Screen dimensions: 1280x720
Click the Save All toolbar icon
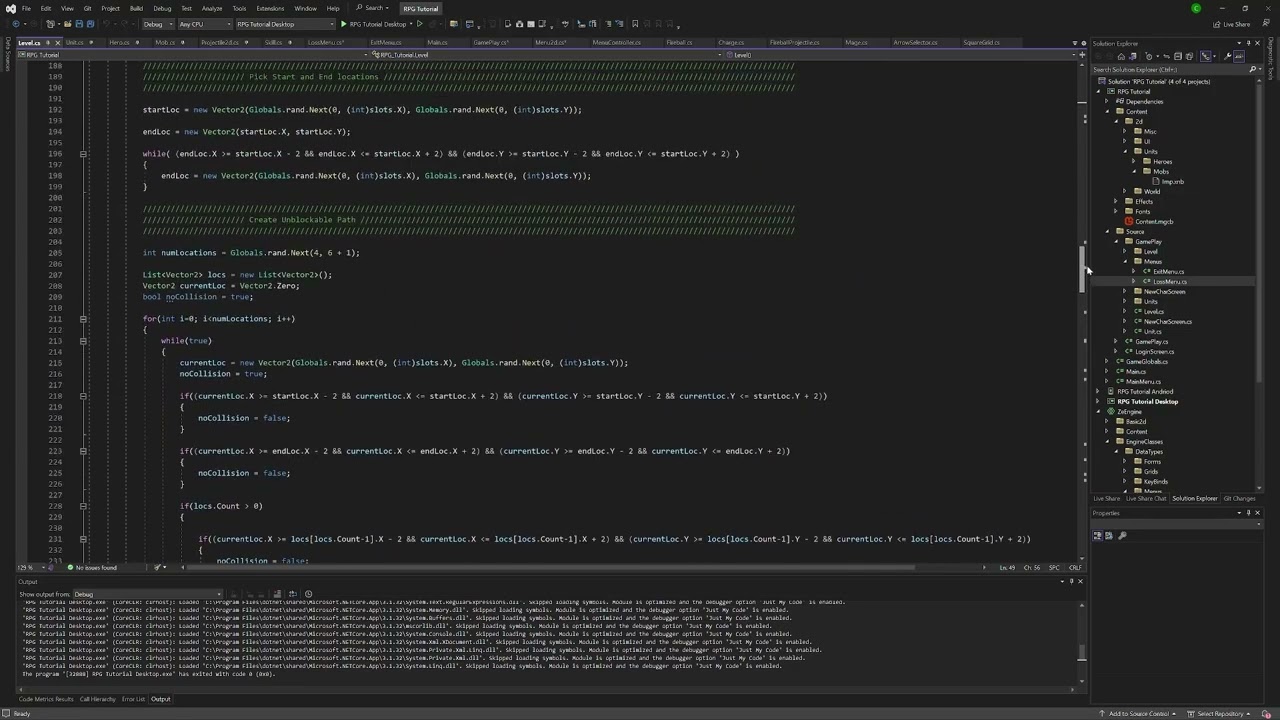click(91, 24)
